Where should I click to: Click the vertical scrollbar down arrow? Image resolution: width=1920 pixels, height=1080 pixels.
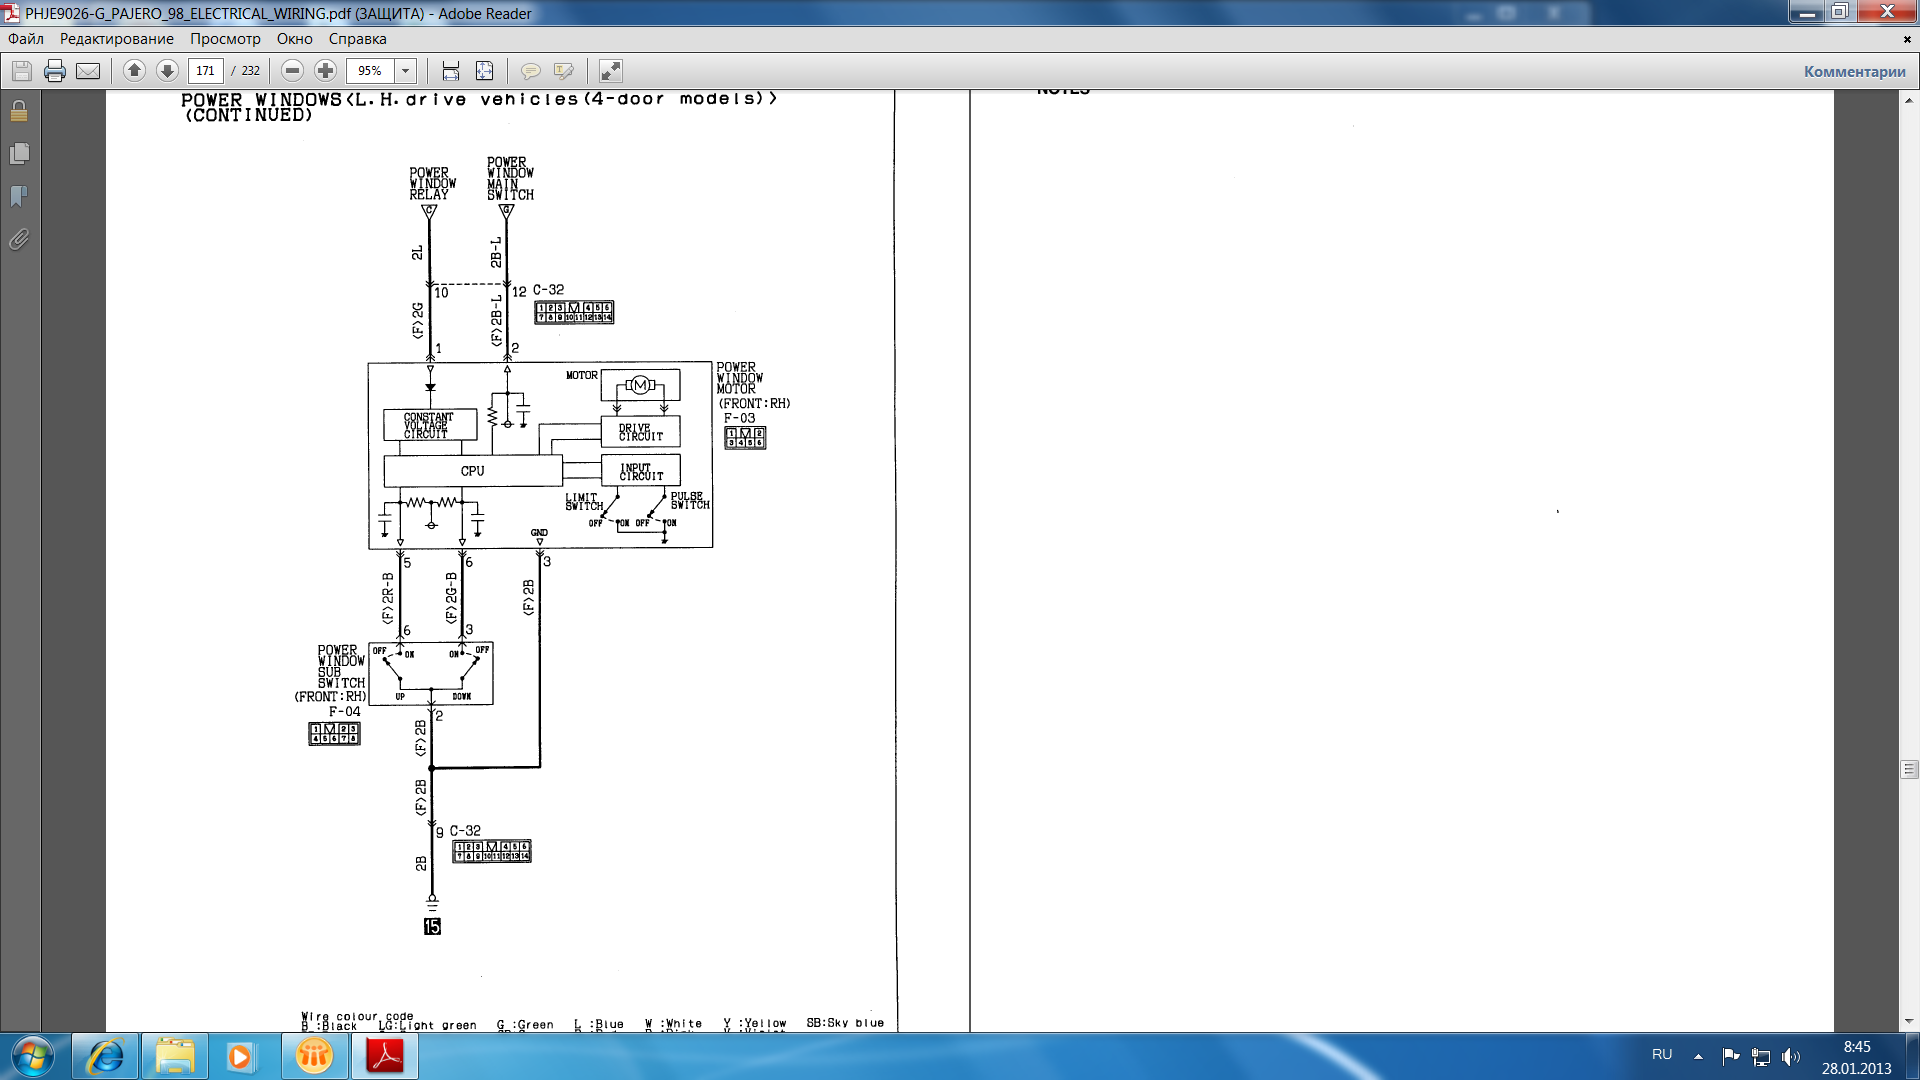click(1909, 1021)
